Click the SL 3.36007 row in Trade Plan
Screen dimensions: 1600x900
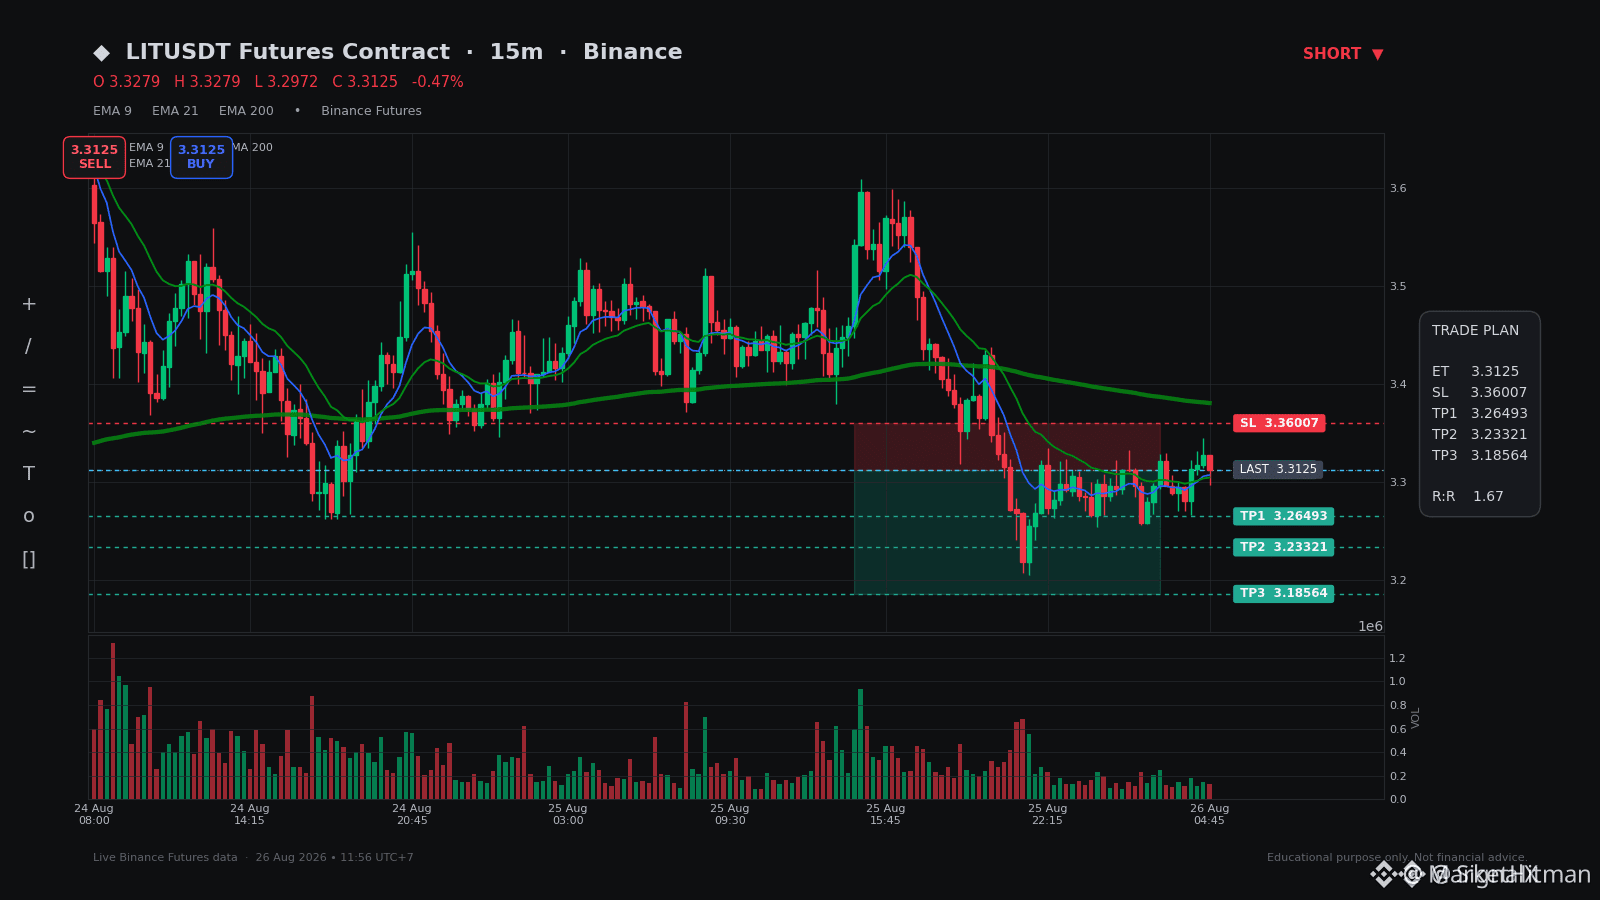(1479, 393)
